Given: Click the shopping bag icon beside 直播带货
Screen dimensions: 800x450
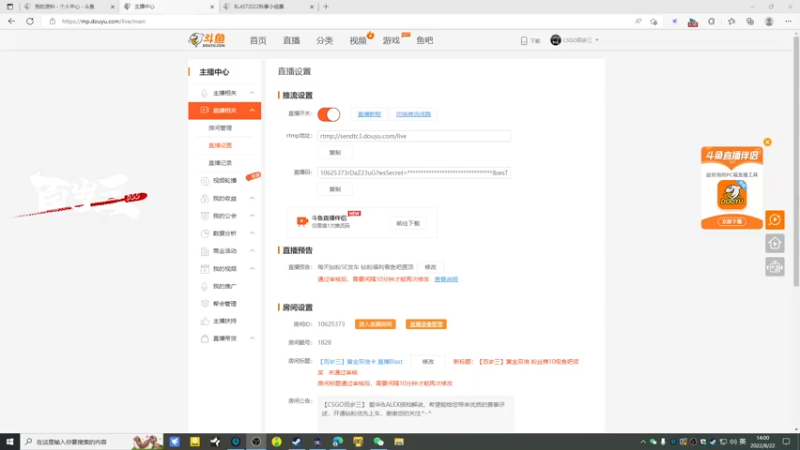Looking at the screenshot, I should [205, 339].
